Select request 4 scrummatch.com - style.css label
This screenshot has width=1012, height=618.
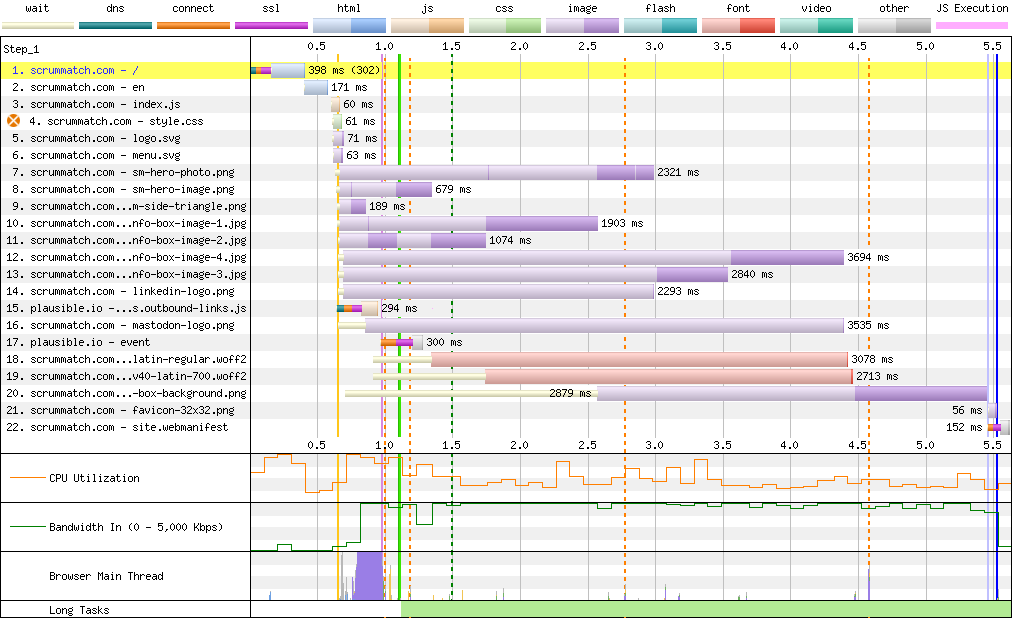tap(116, 121)
